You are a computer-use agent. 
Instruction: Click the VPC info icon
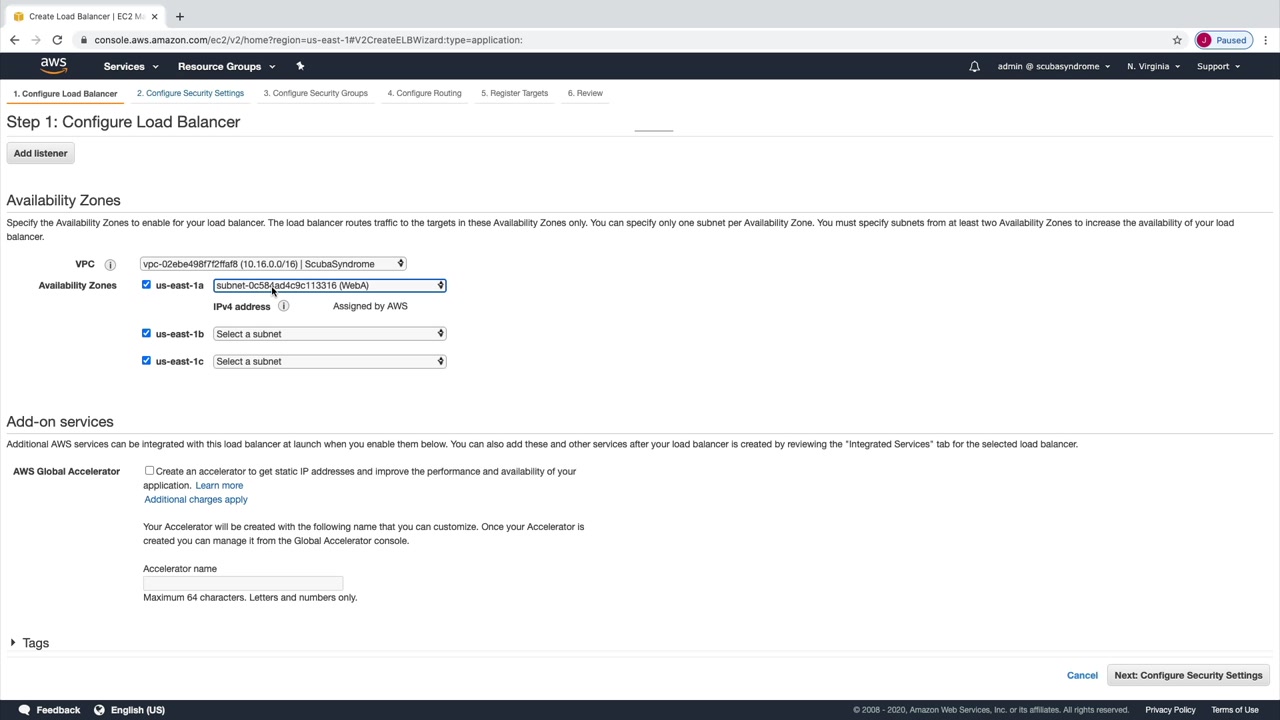[x=110, y=265]
